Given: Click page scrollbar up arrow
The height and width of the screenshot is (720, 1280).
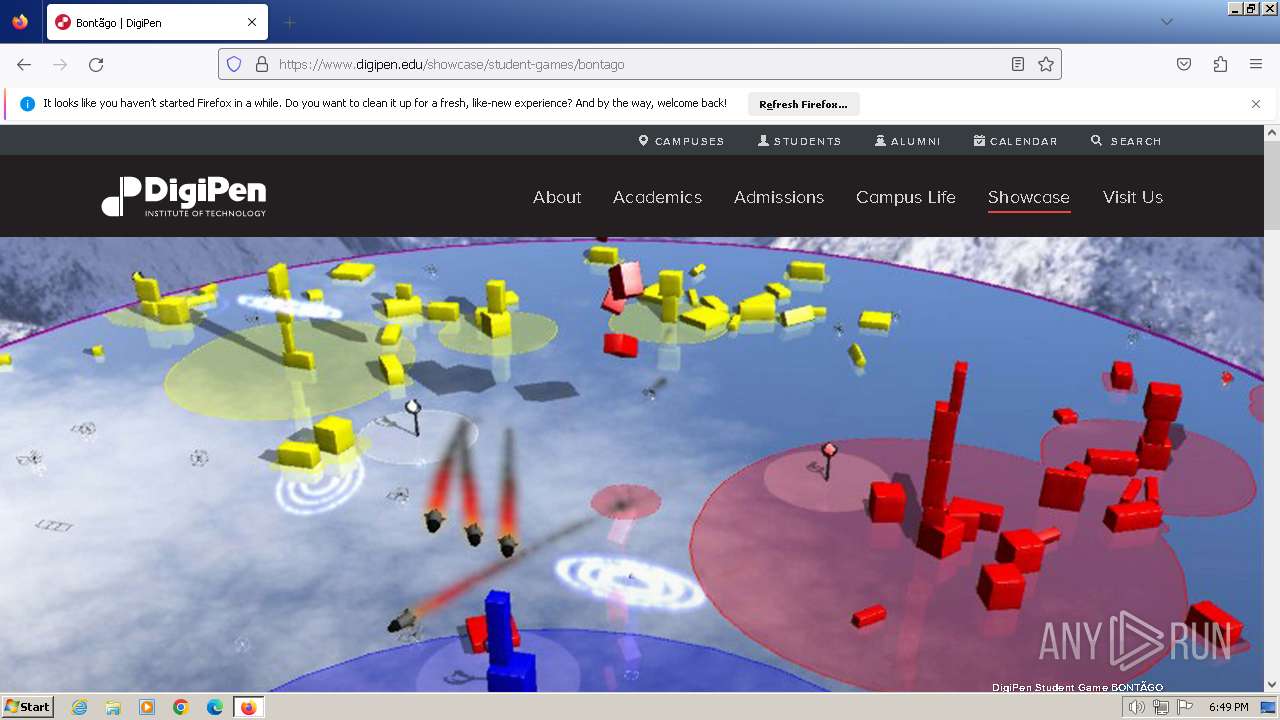Looking at the screenshot, I should tap(1272, 133).
